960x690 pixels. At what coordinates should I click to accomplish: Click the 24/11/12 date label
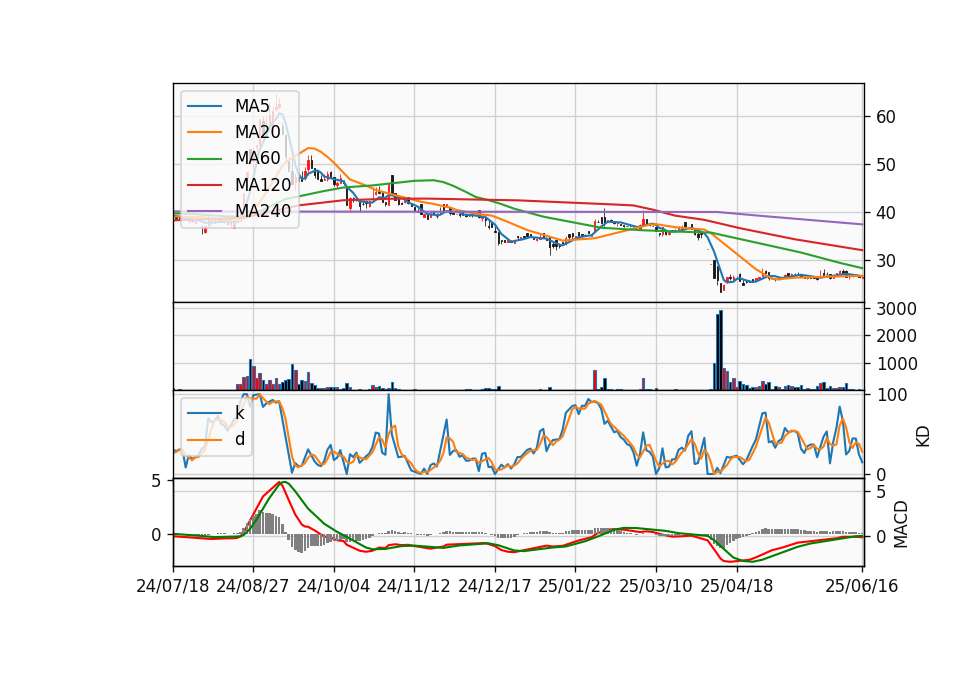(x=414, y=586)
